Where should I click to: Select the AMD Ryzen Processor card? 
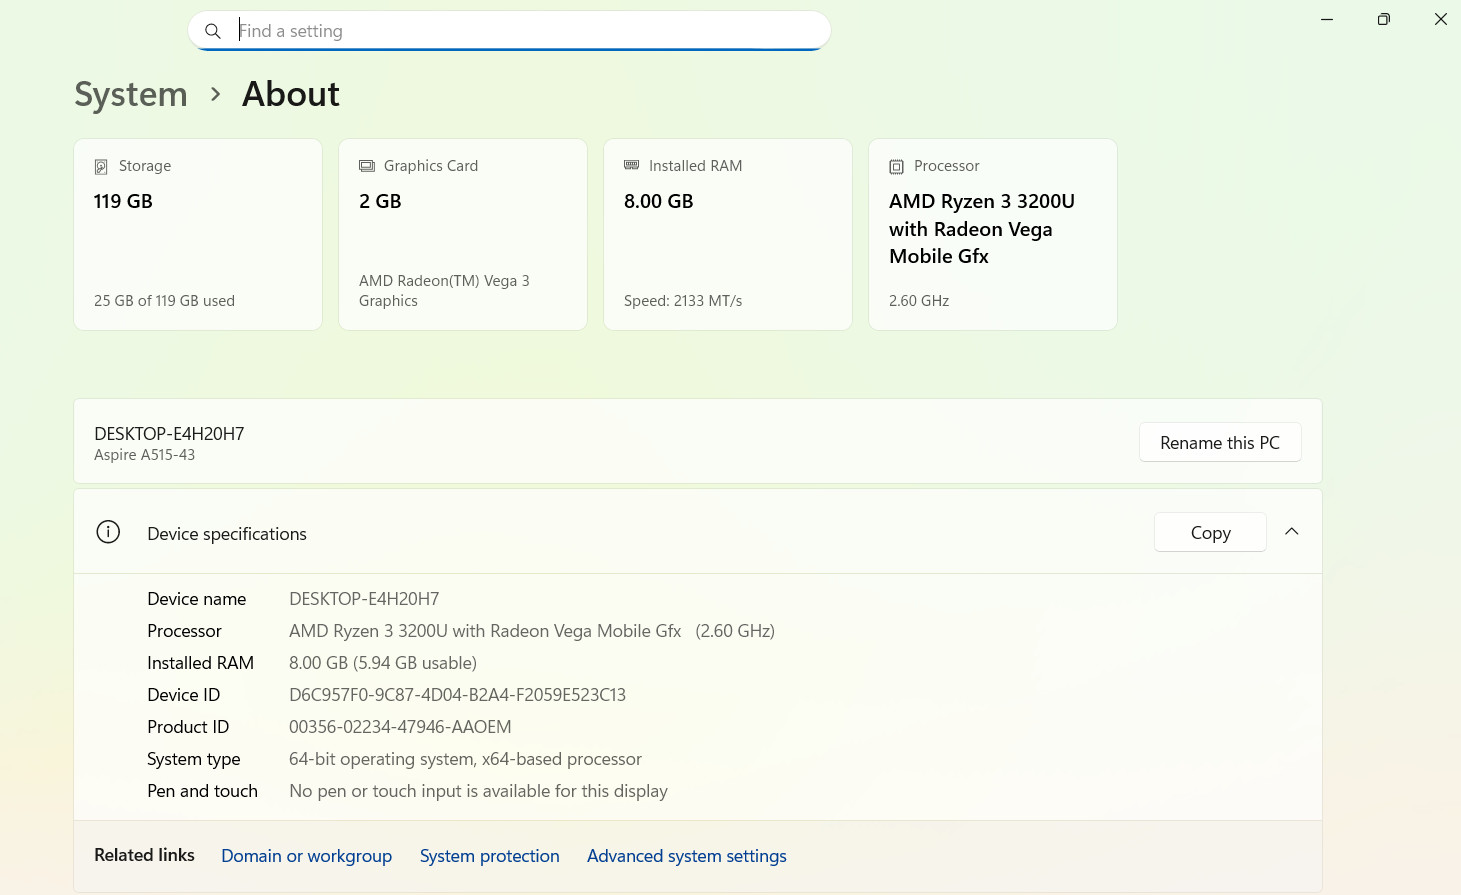coord(993,234)
